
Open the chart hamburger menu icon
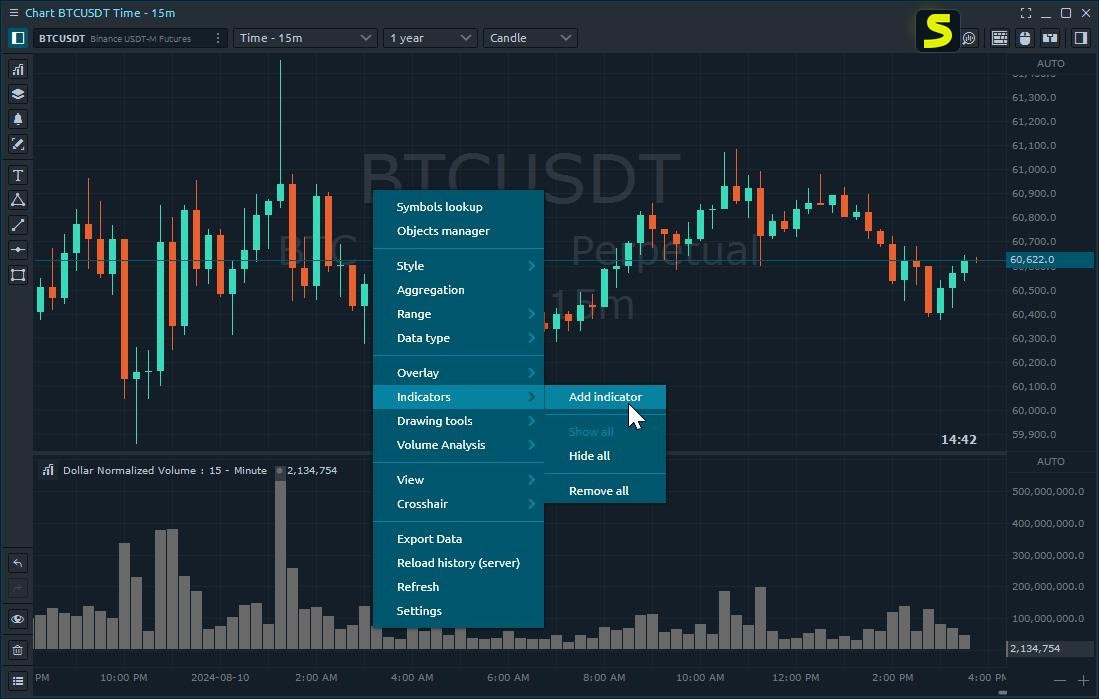13,13
